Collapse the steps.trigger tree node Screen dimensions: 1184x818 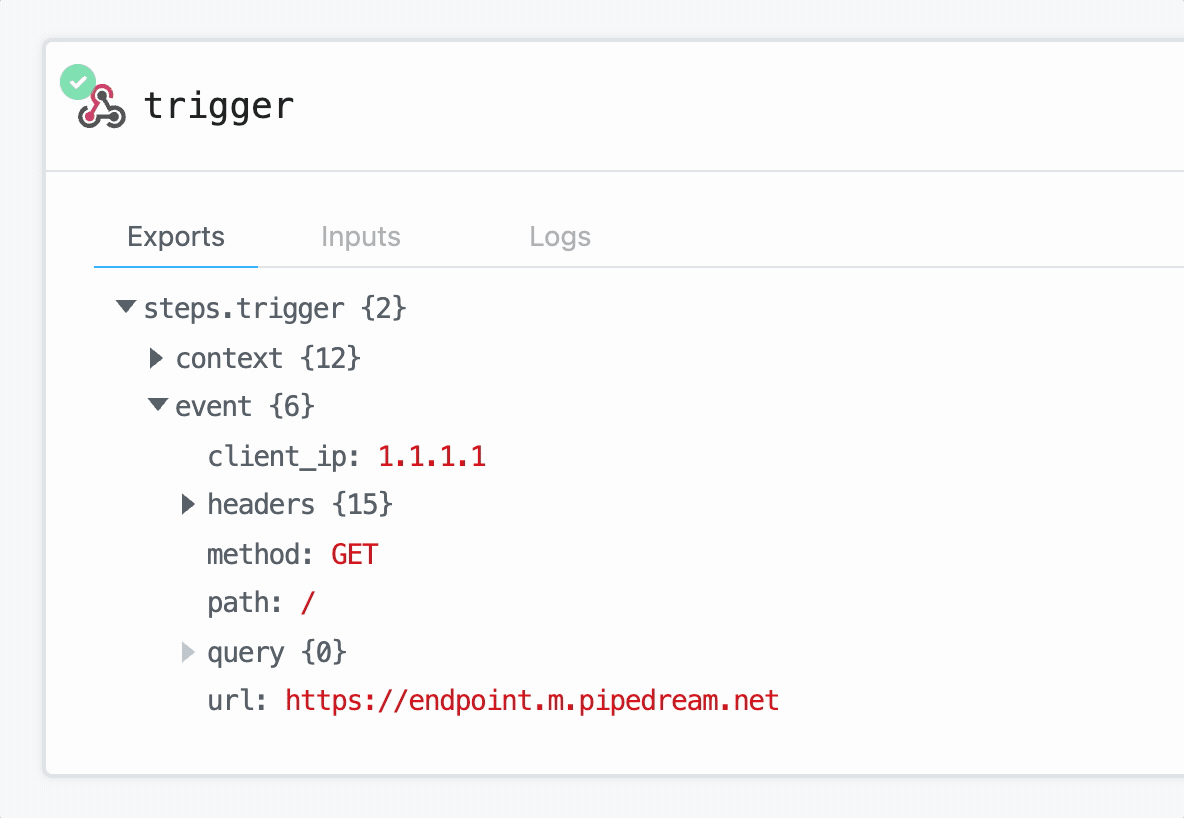pyautogui.click(x=125, y=307)
